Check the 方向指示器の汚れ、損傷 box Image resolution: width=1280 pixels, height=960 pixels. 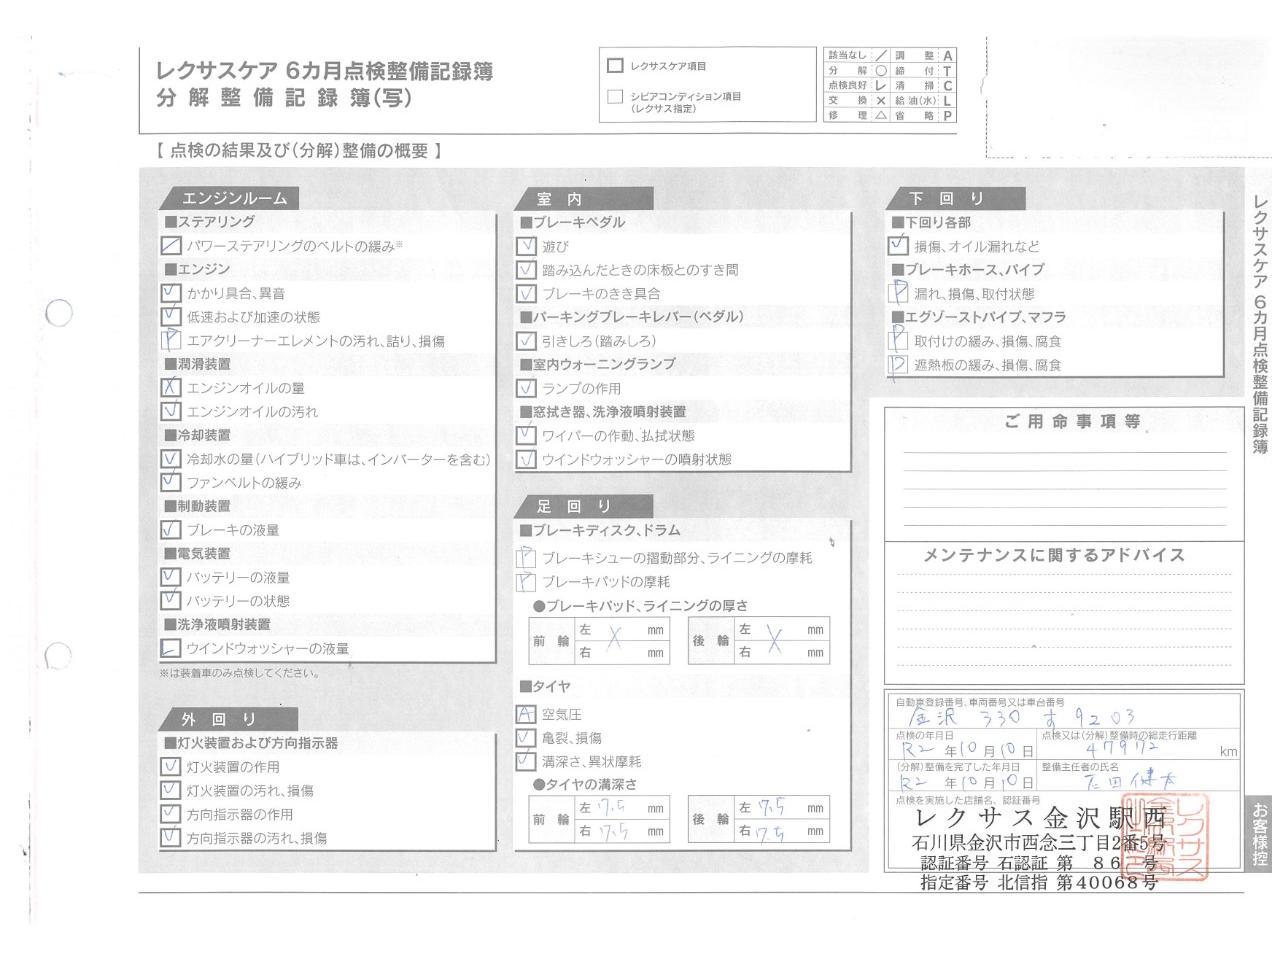(171, 838)
